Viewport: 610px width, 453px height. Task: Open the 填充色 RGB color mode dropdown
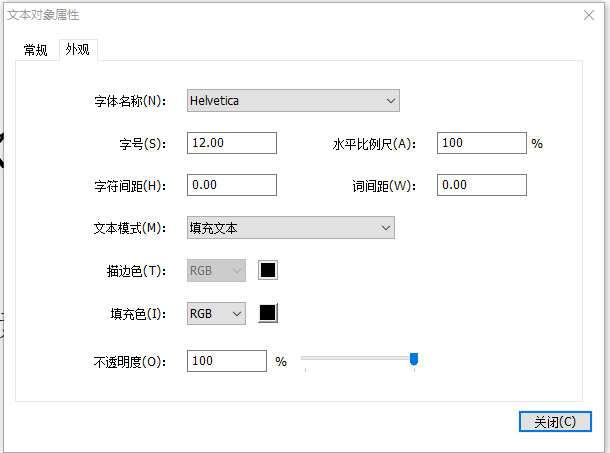216,314
